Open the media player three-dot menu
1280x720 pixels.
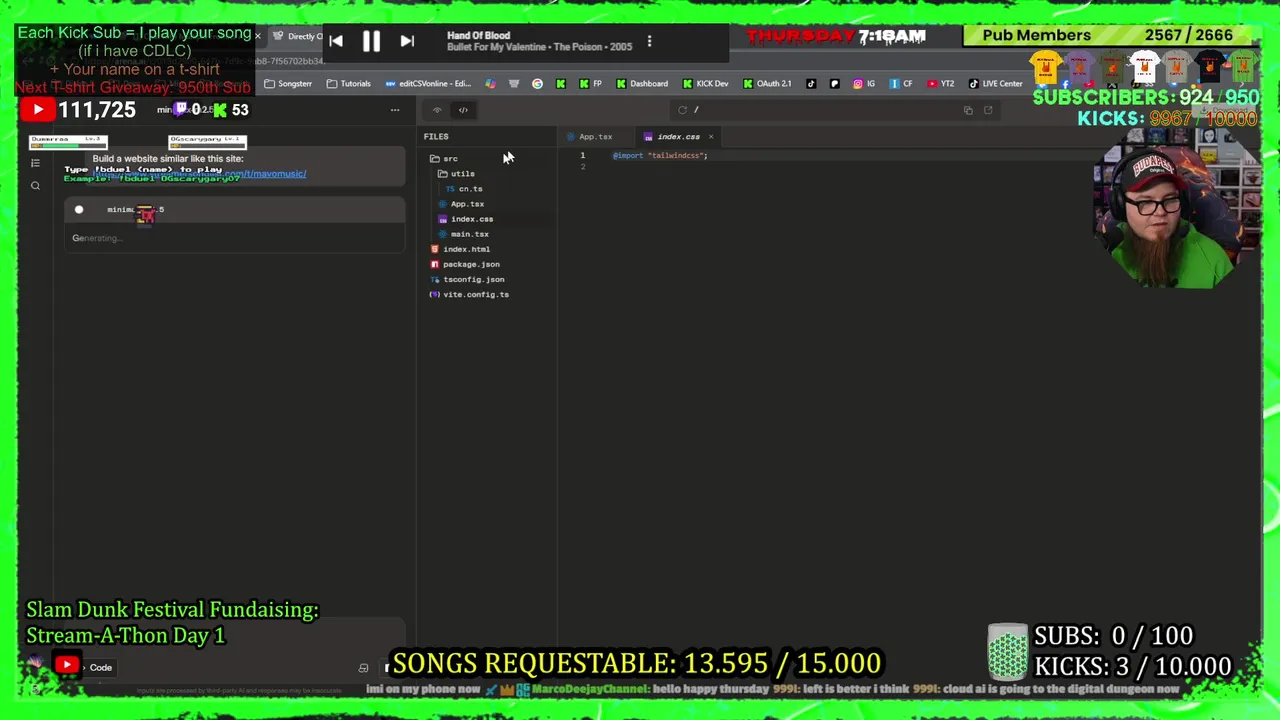tap(649, 41)
